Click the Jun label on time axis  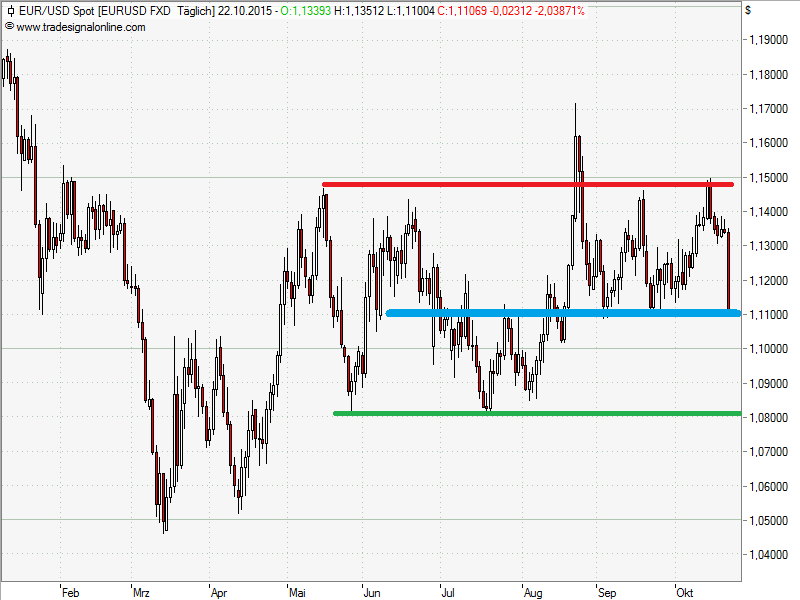(x=372, y=593)
